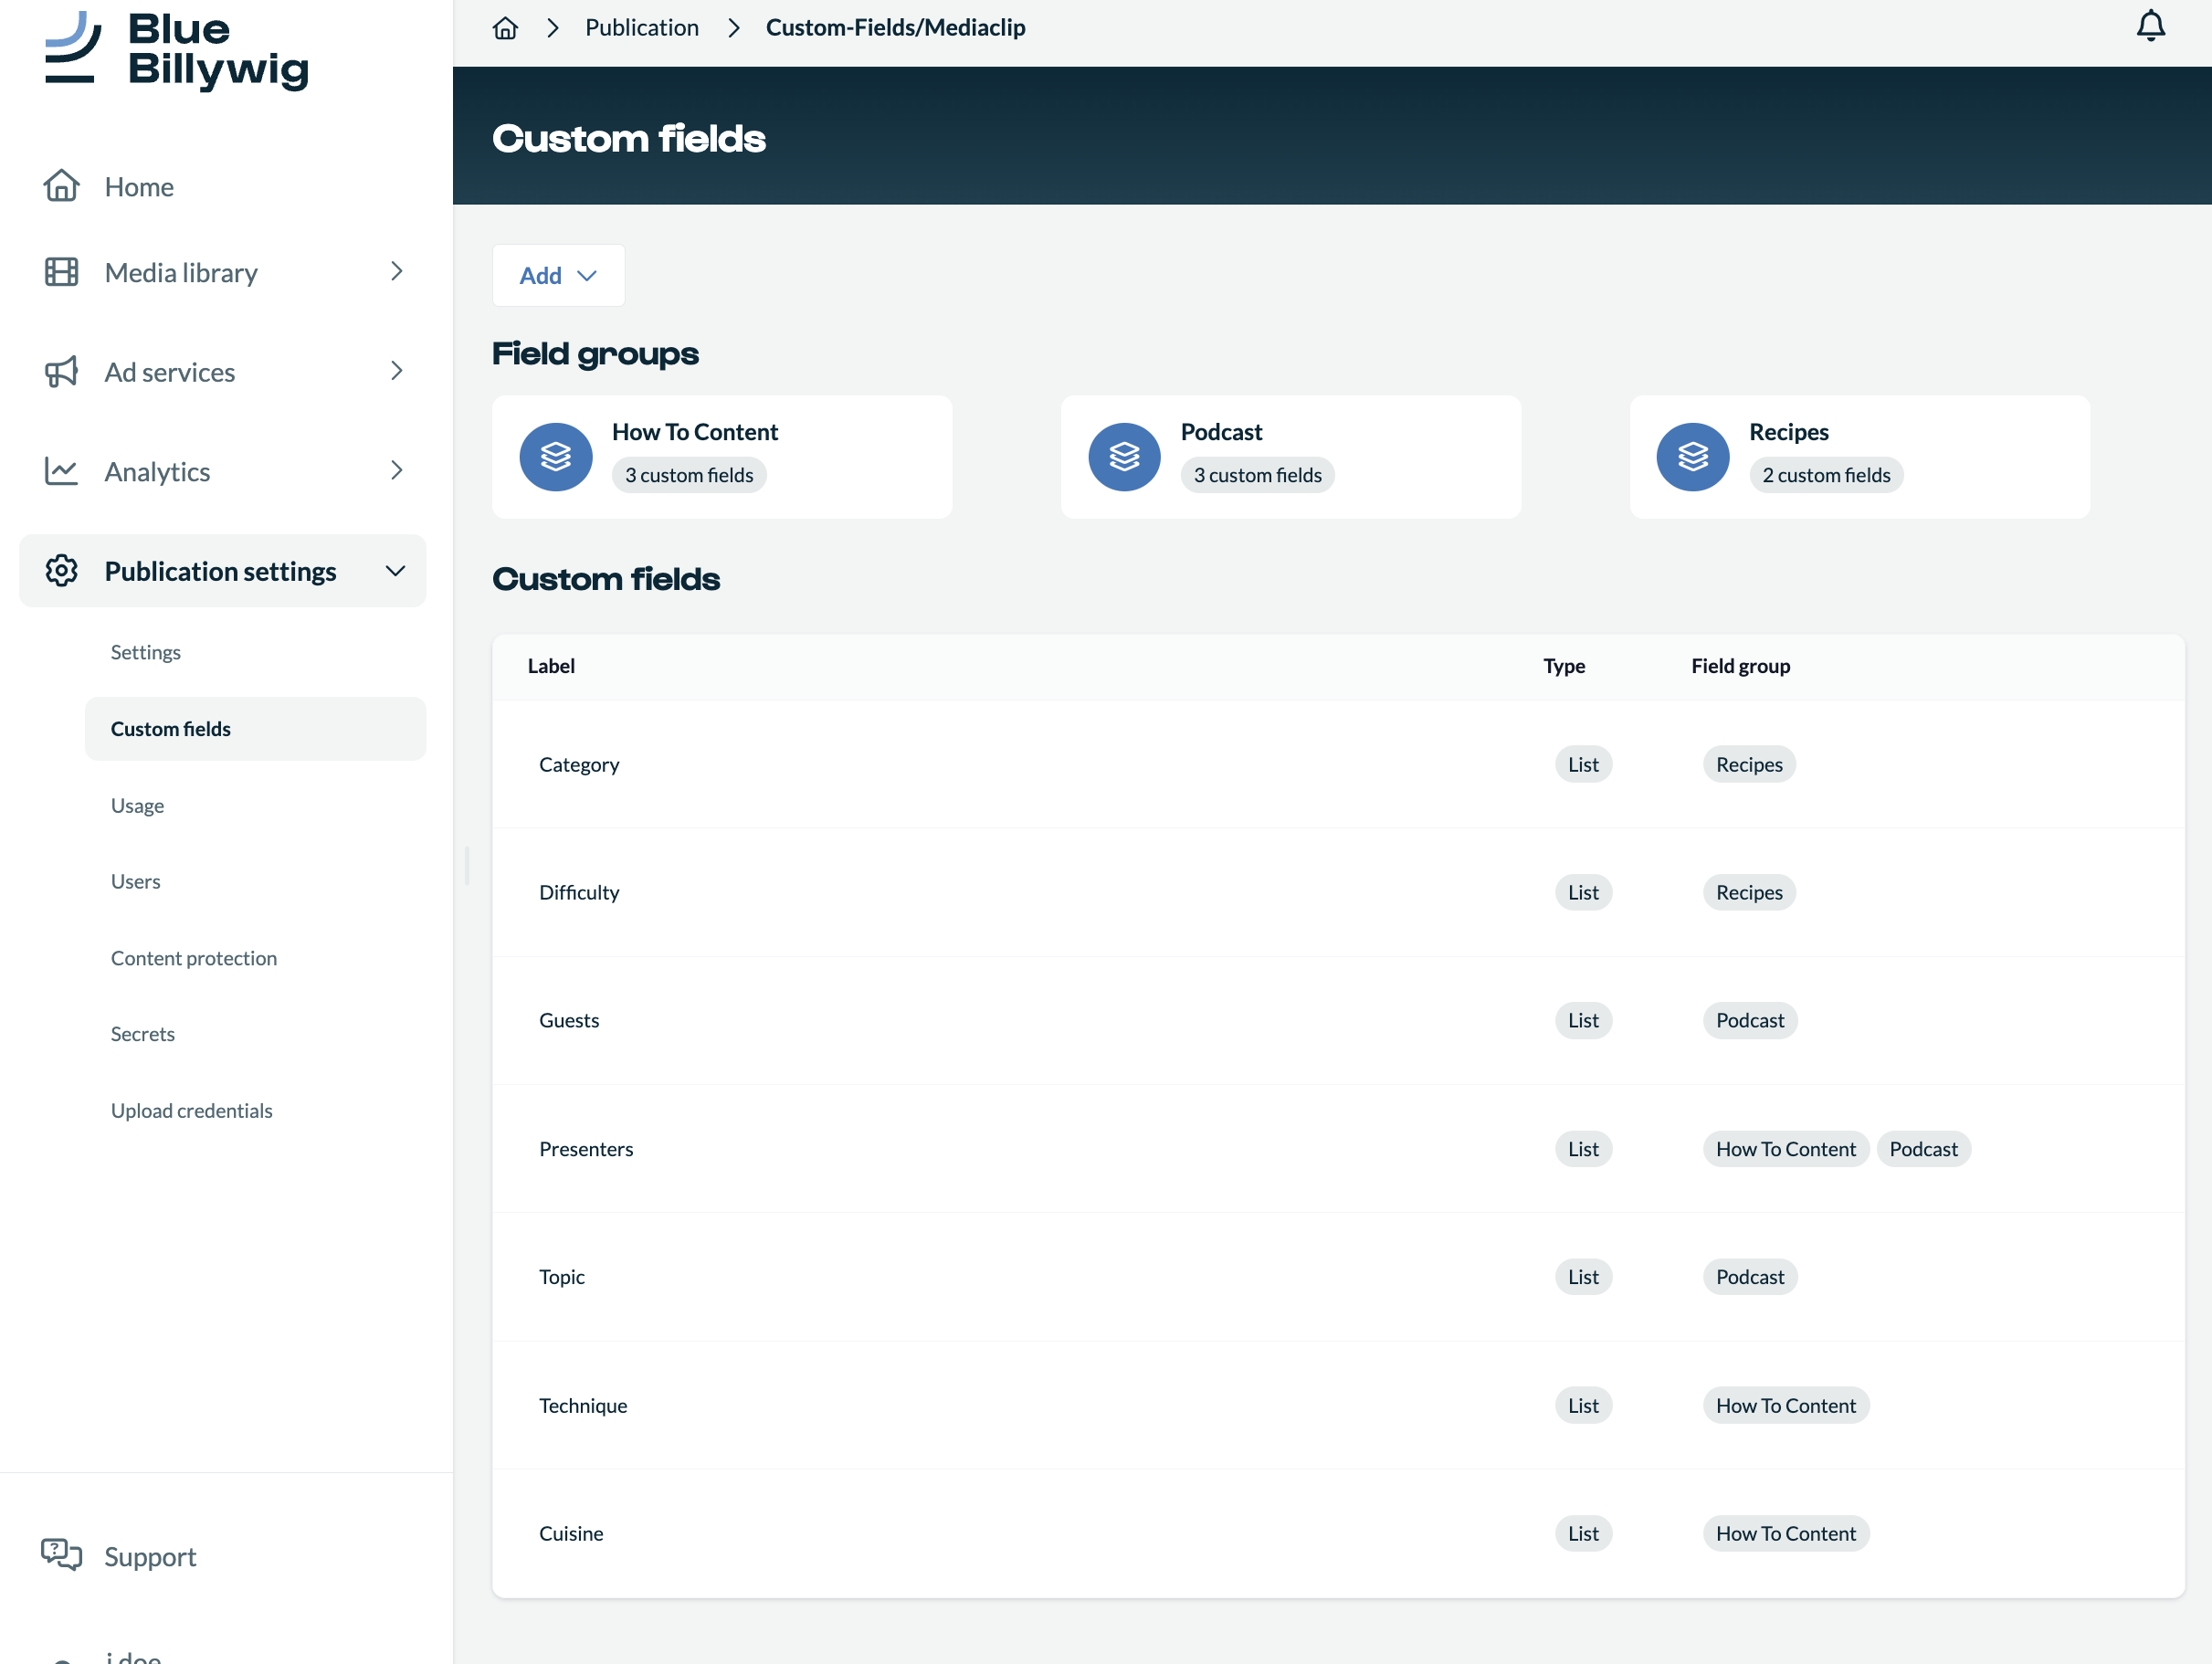Click the Media library film icon
This screenshot has height=1664, width=2212.
coord(61,272)
